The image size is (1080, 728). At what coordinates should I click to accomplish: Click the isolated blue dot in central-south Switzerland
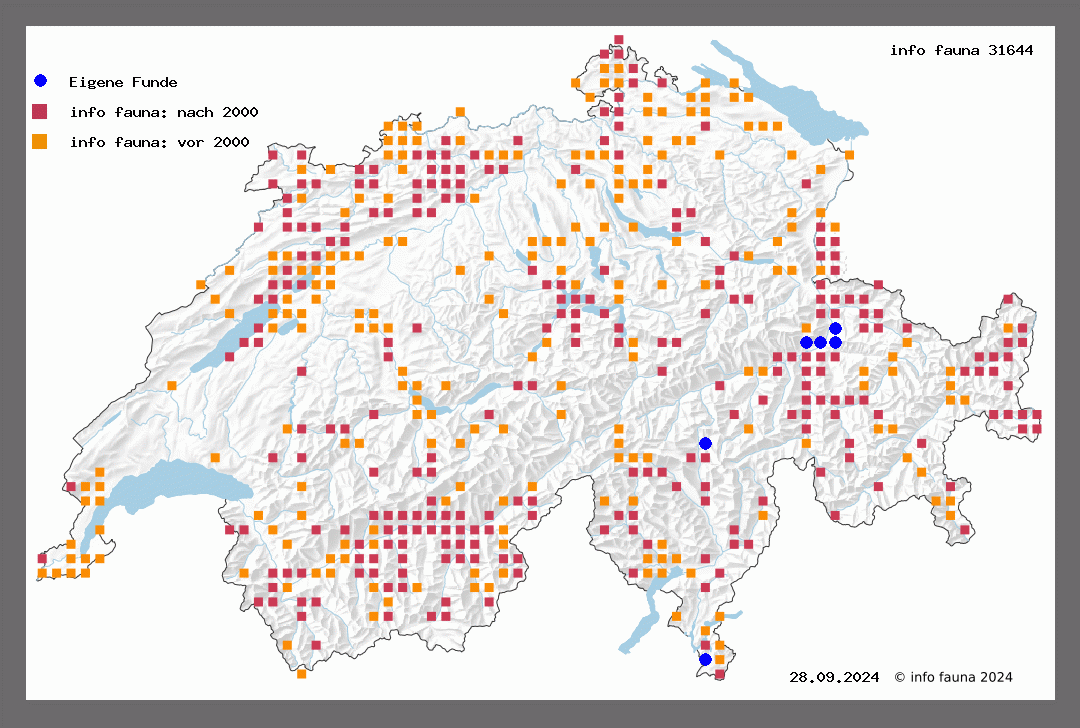[x=705, y=443]
